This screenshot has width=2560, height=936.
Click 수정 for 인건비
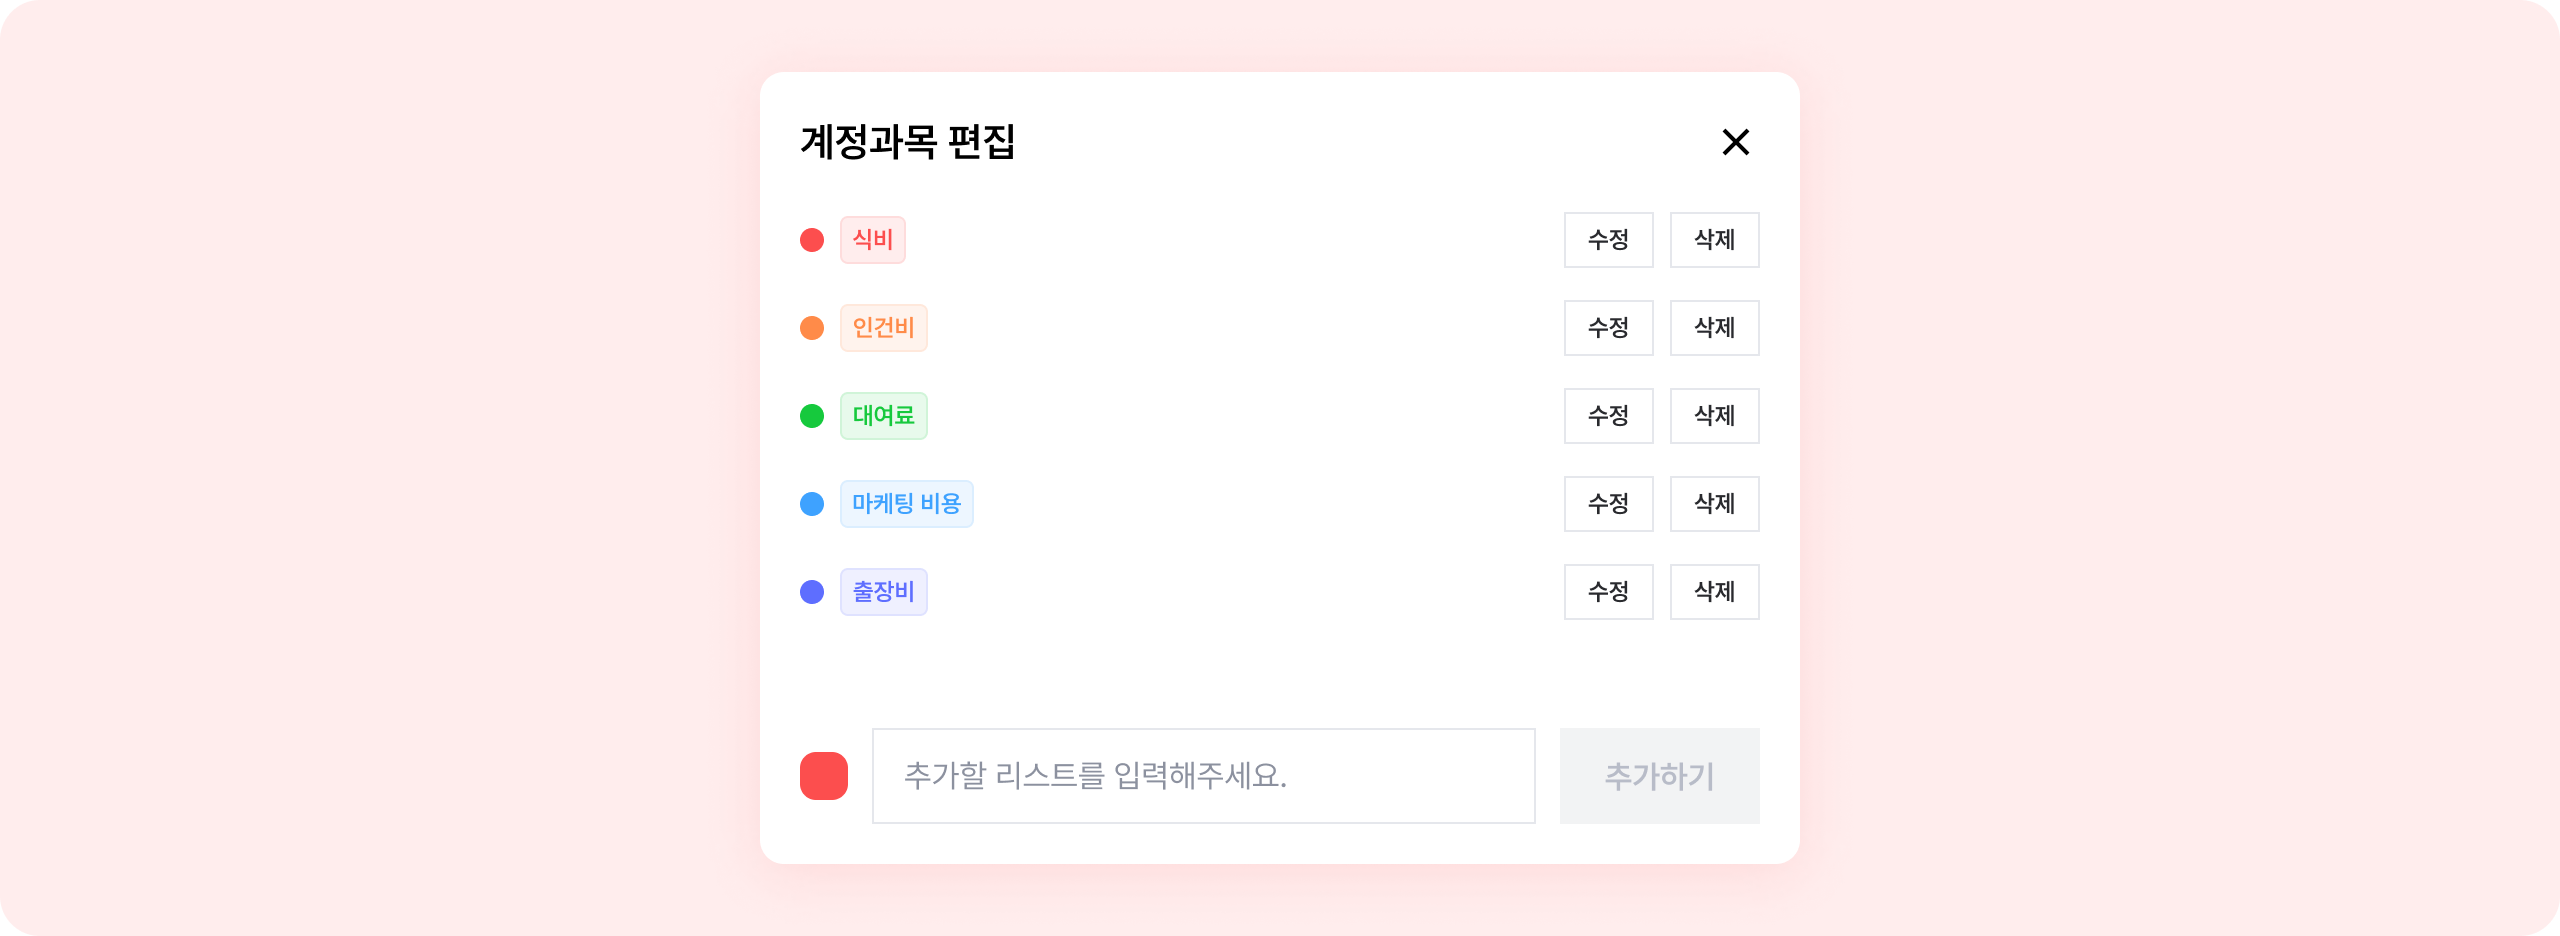click(1608, 328)
